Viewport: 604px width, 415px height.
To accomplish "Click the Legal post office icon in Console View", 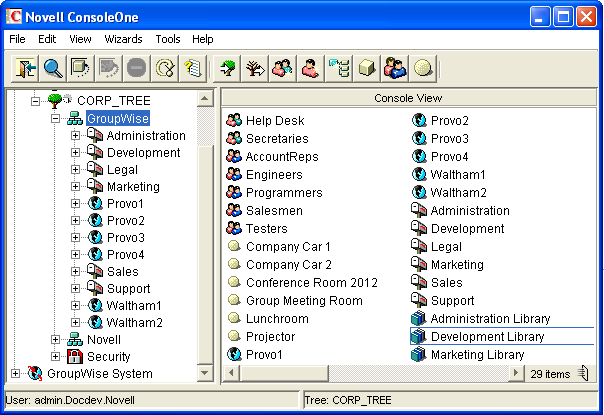I will click(419, 246).
